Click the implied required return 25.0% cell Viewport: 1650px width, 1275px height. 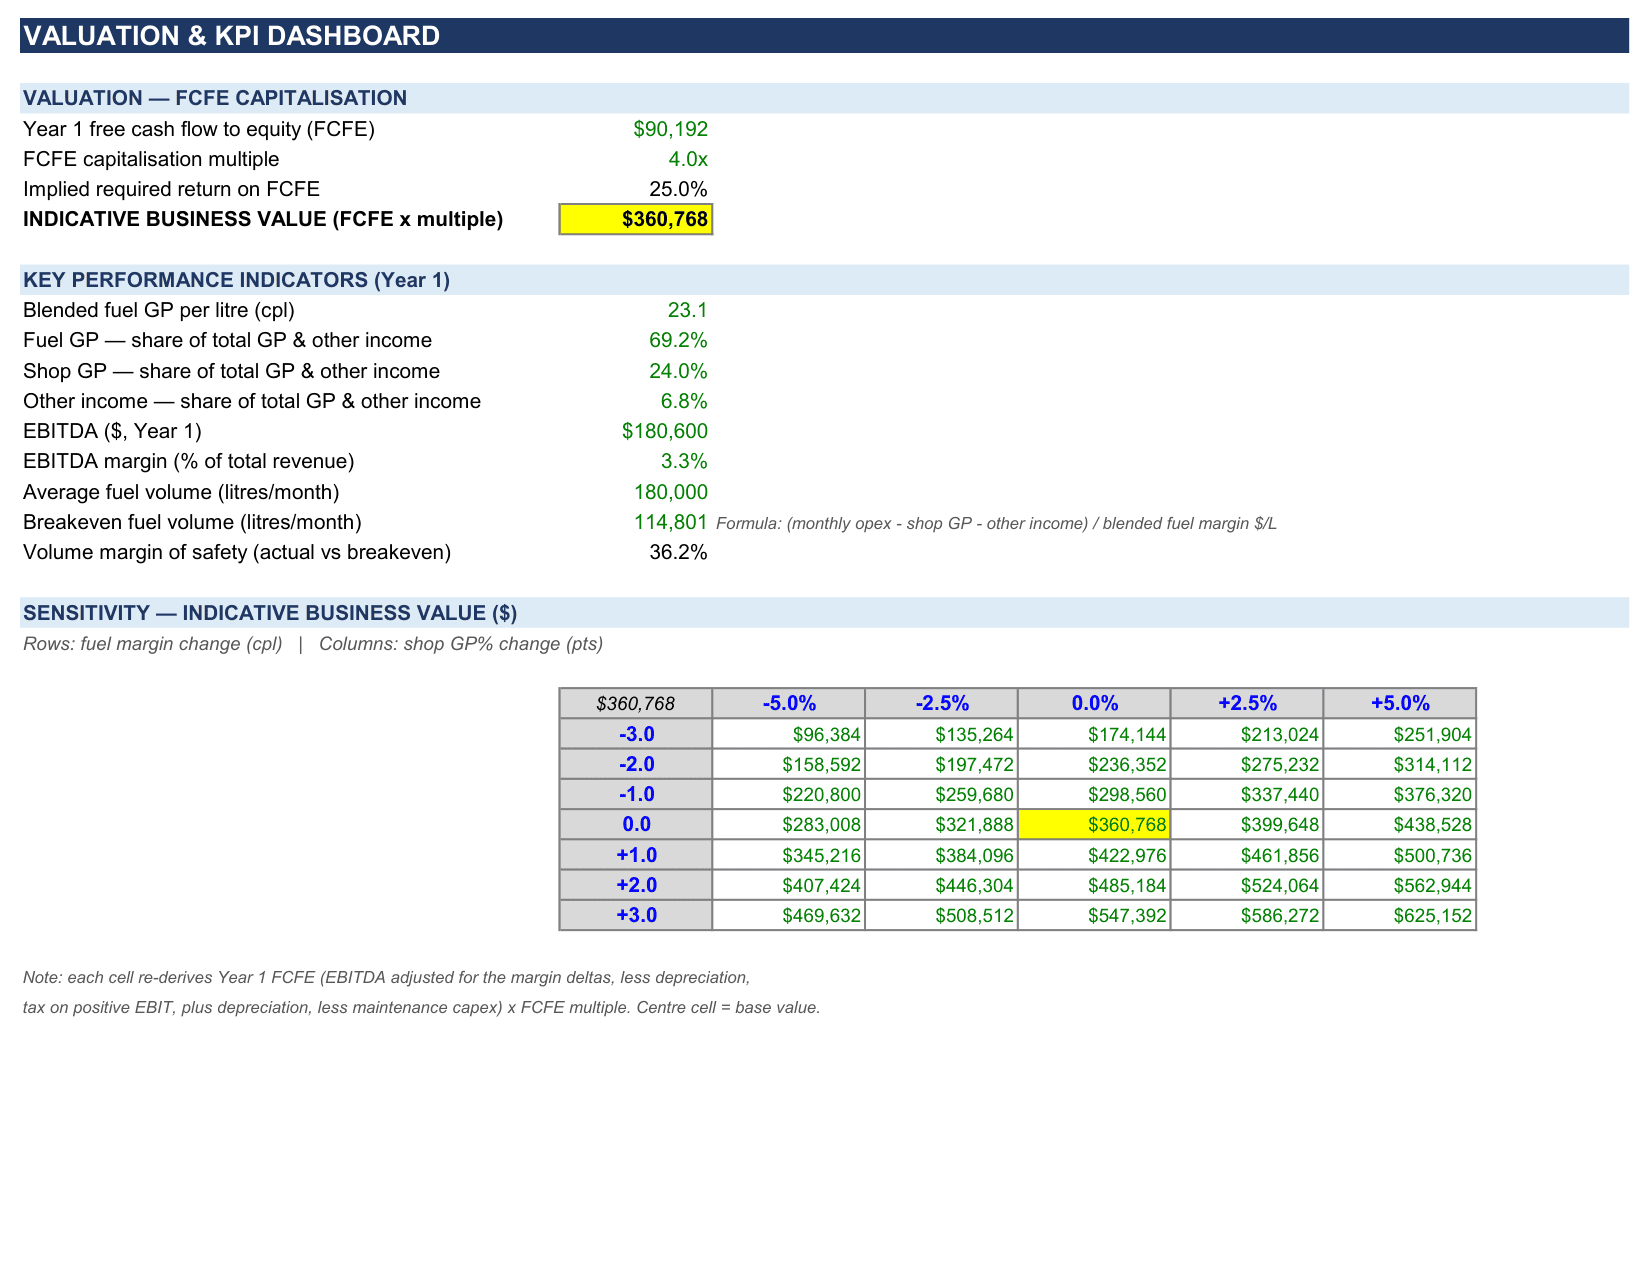tap(678, 189)
